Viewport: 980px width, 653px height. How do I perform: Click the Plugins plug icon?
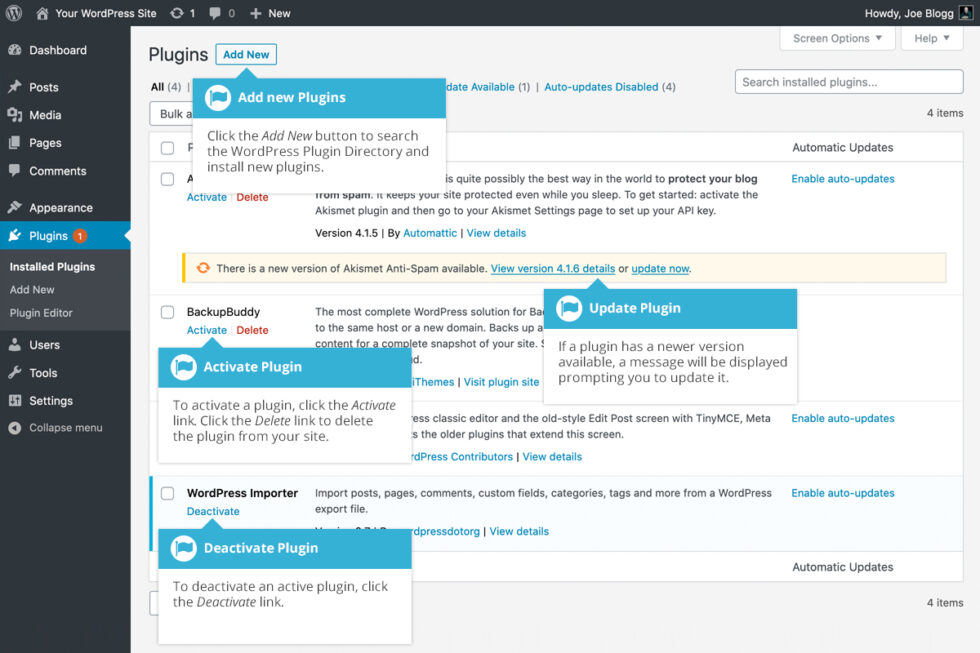15,236
